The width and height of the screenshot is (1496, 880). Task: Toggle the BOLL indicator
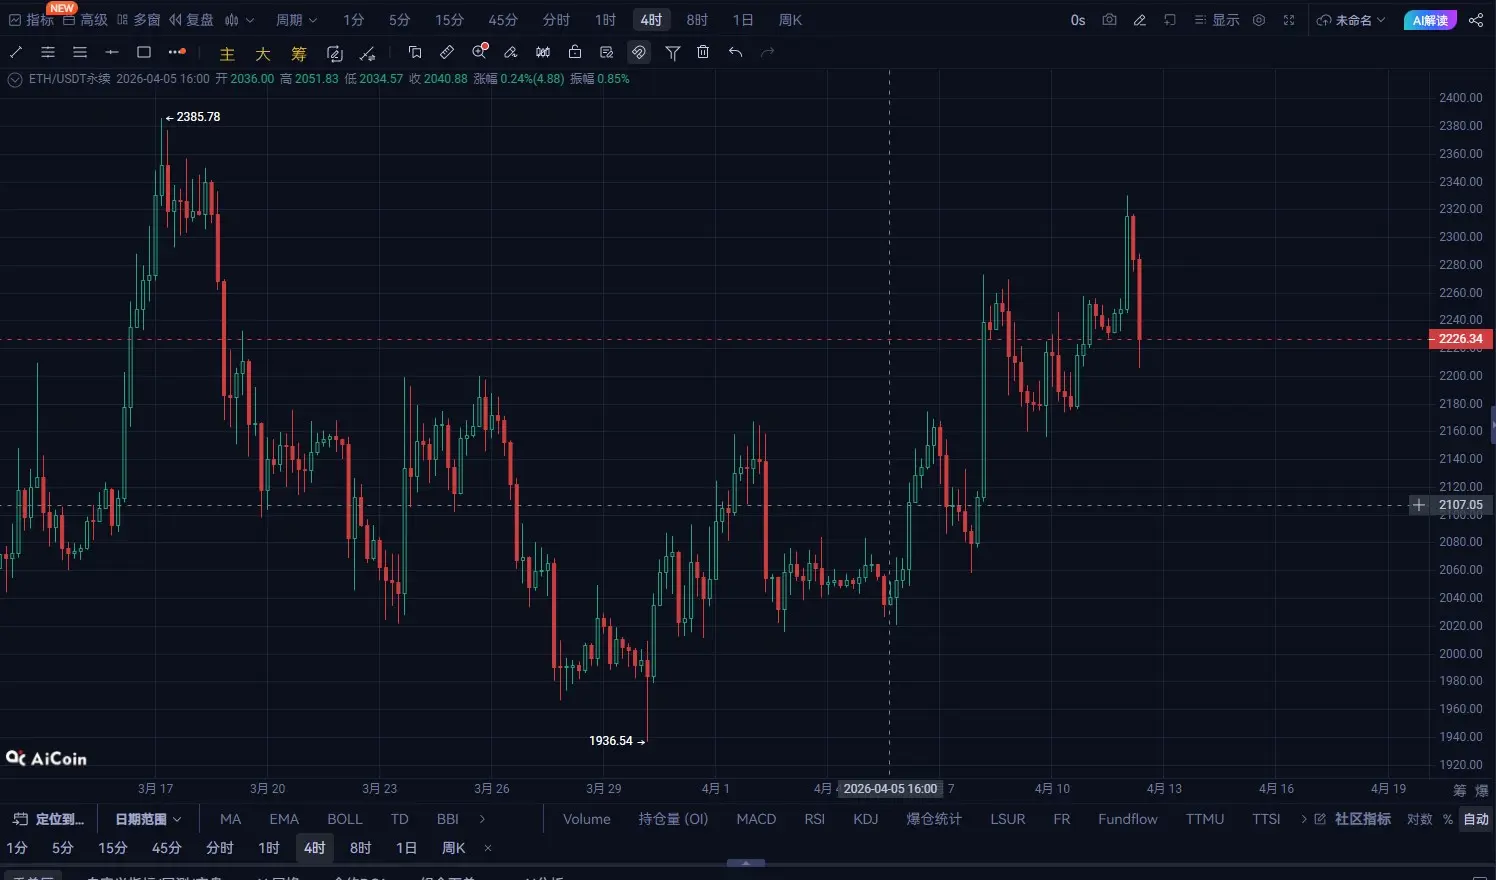[x=345, y=819]
